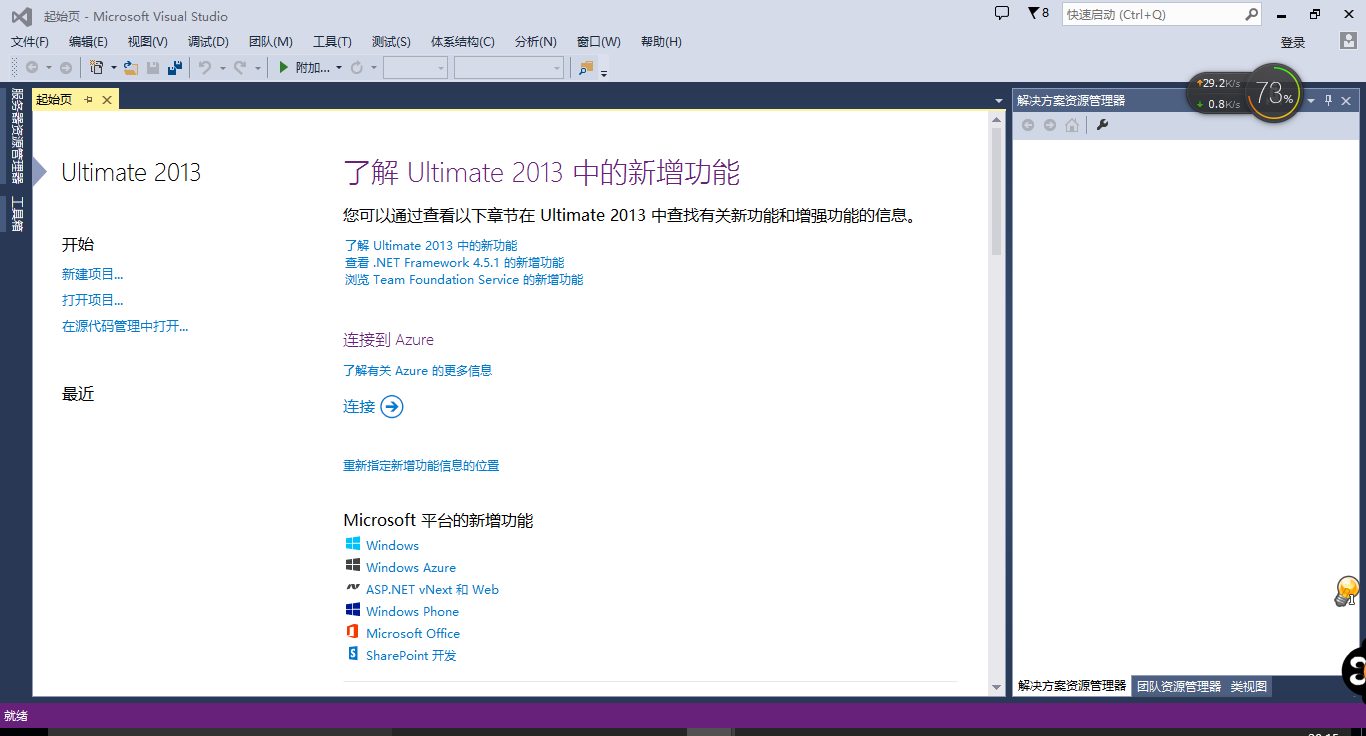The image size is (1366, 736).
Task: Close the Start Page tab
Action: 107,99
